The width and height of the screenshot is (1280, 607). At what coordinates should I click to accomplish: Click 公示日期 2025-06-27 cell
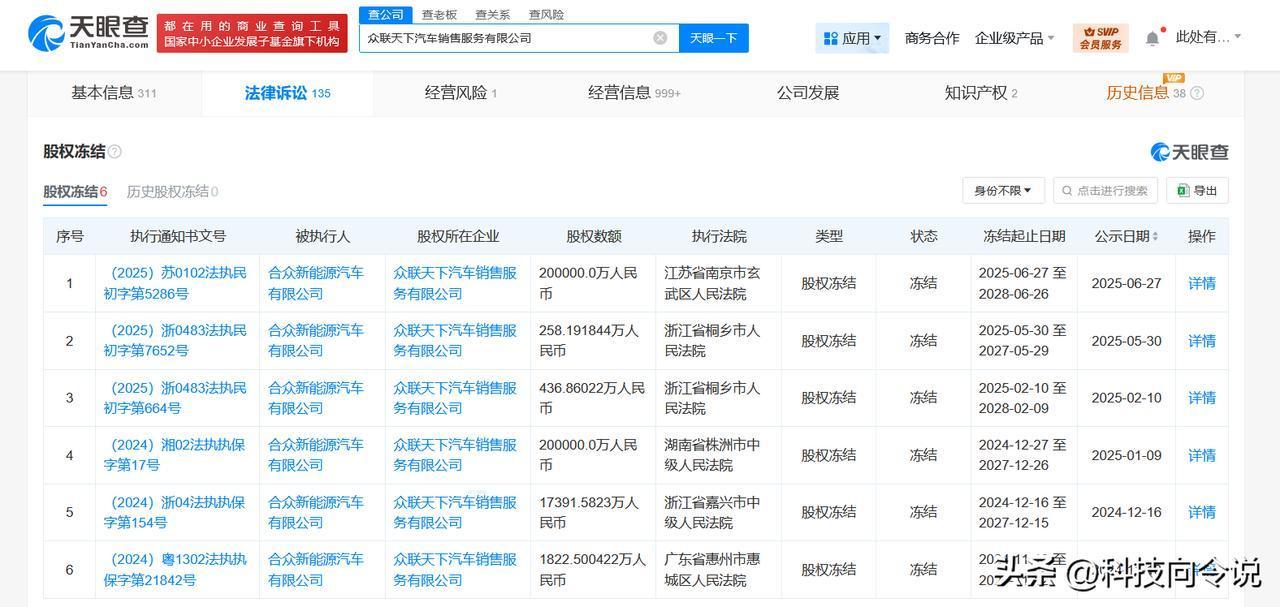click(1127, 283)
